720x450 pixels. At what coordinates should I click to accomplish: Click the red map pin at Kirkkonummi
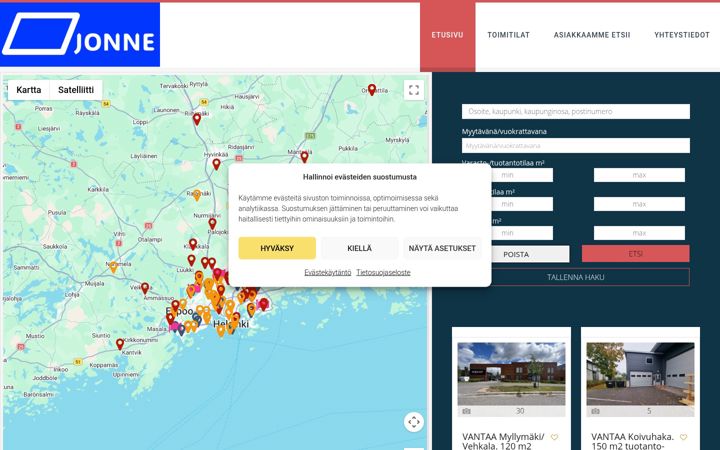(120, 344)
